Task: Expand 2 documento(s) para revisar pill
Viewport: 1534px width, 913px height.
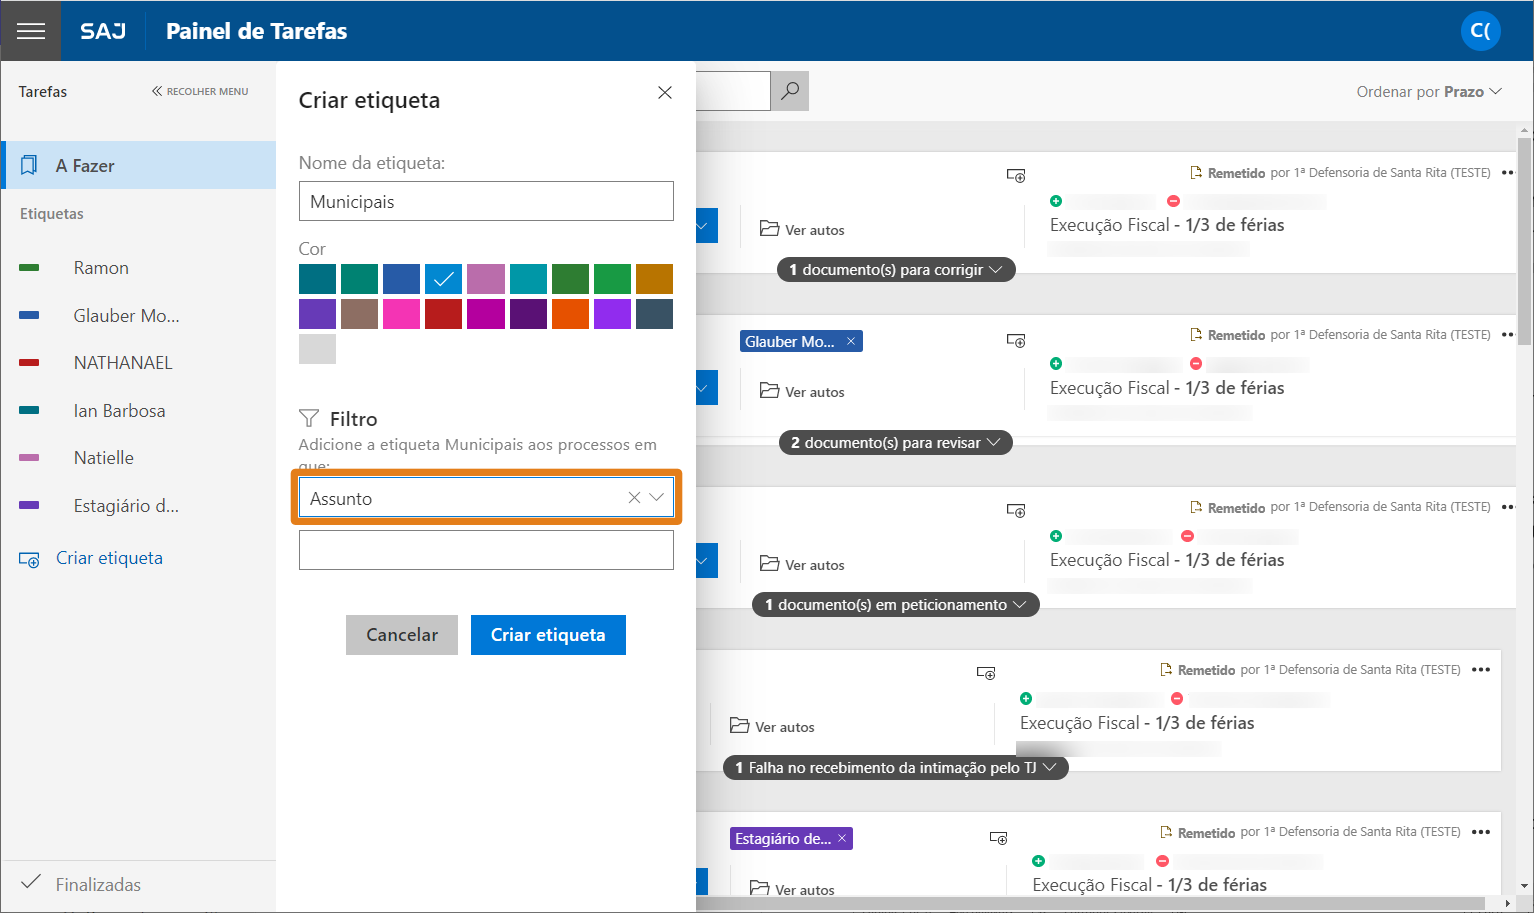Action: [896, 443]
